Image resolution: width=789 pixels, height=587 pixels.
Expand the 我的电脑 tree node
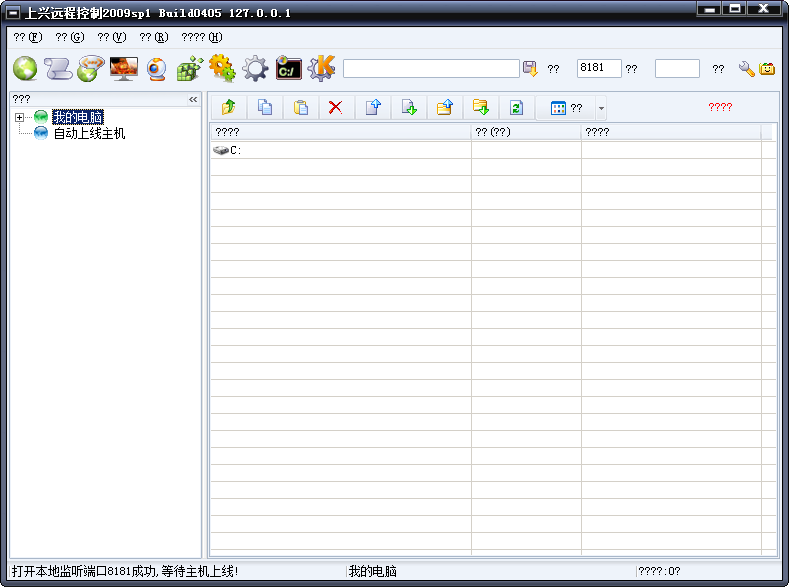20,118
